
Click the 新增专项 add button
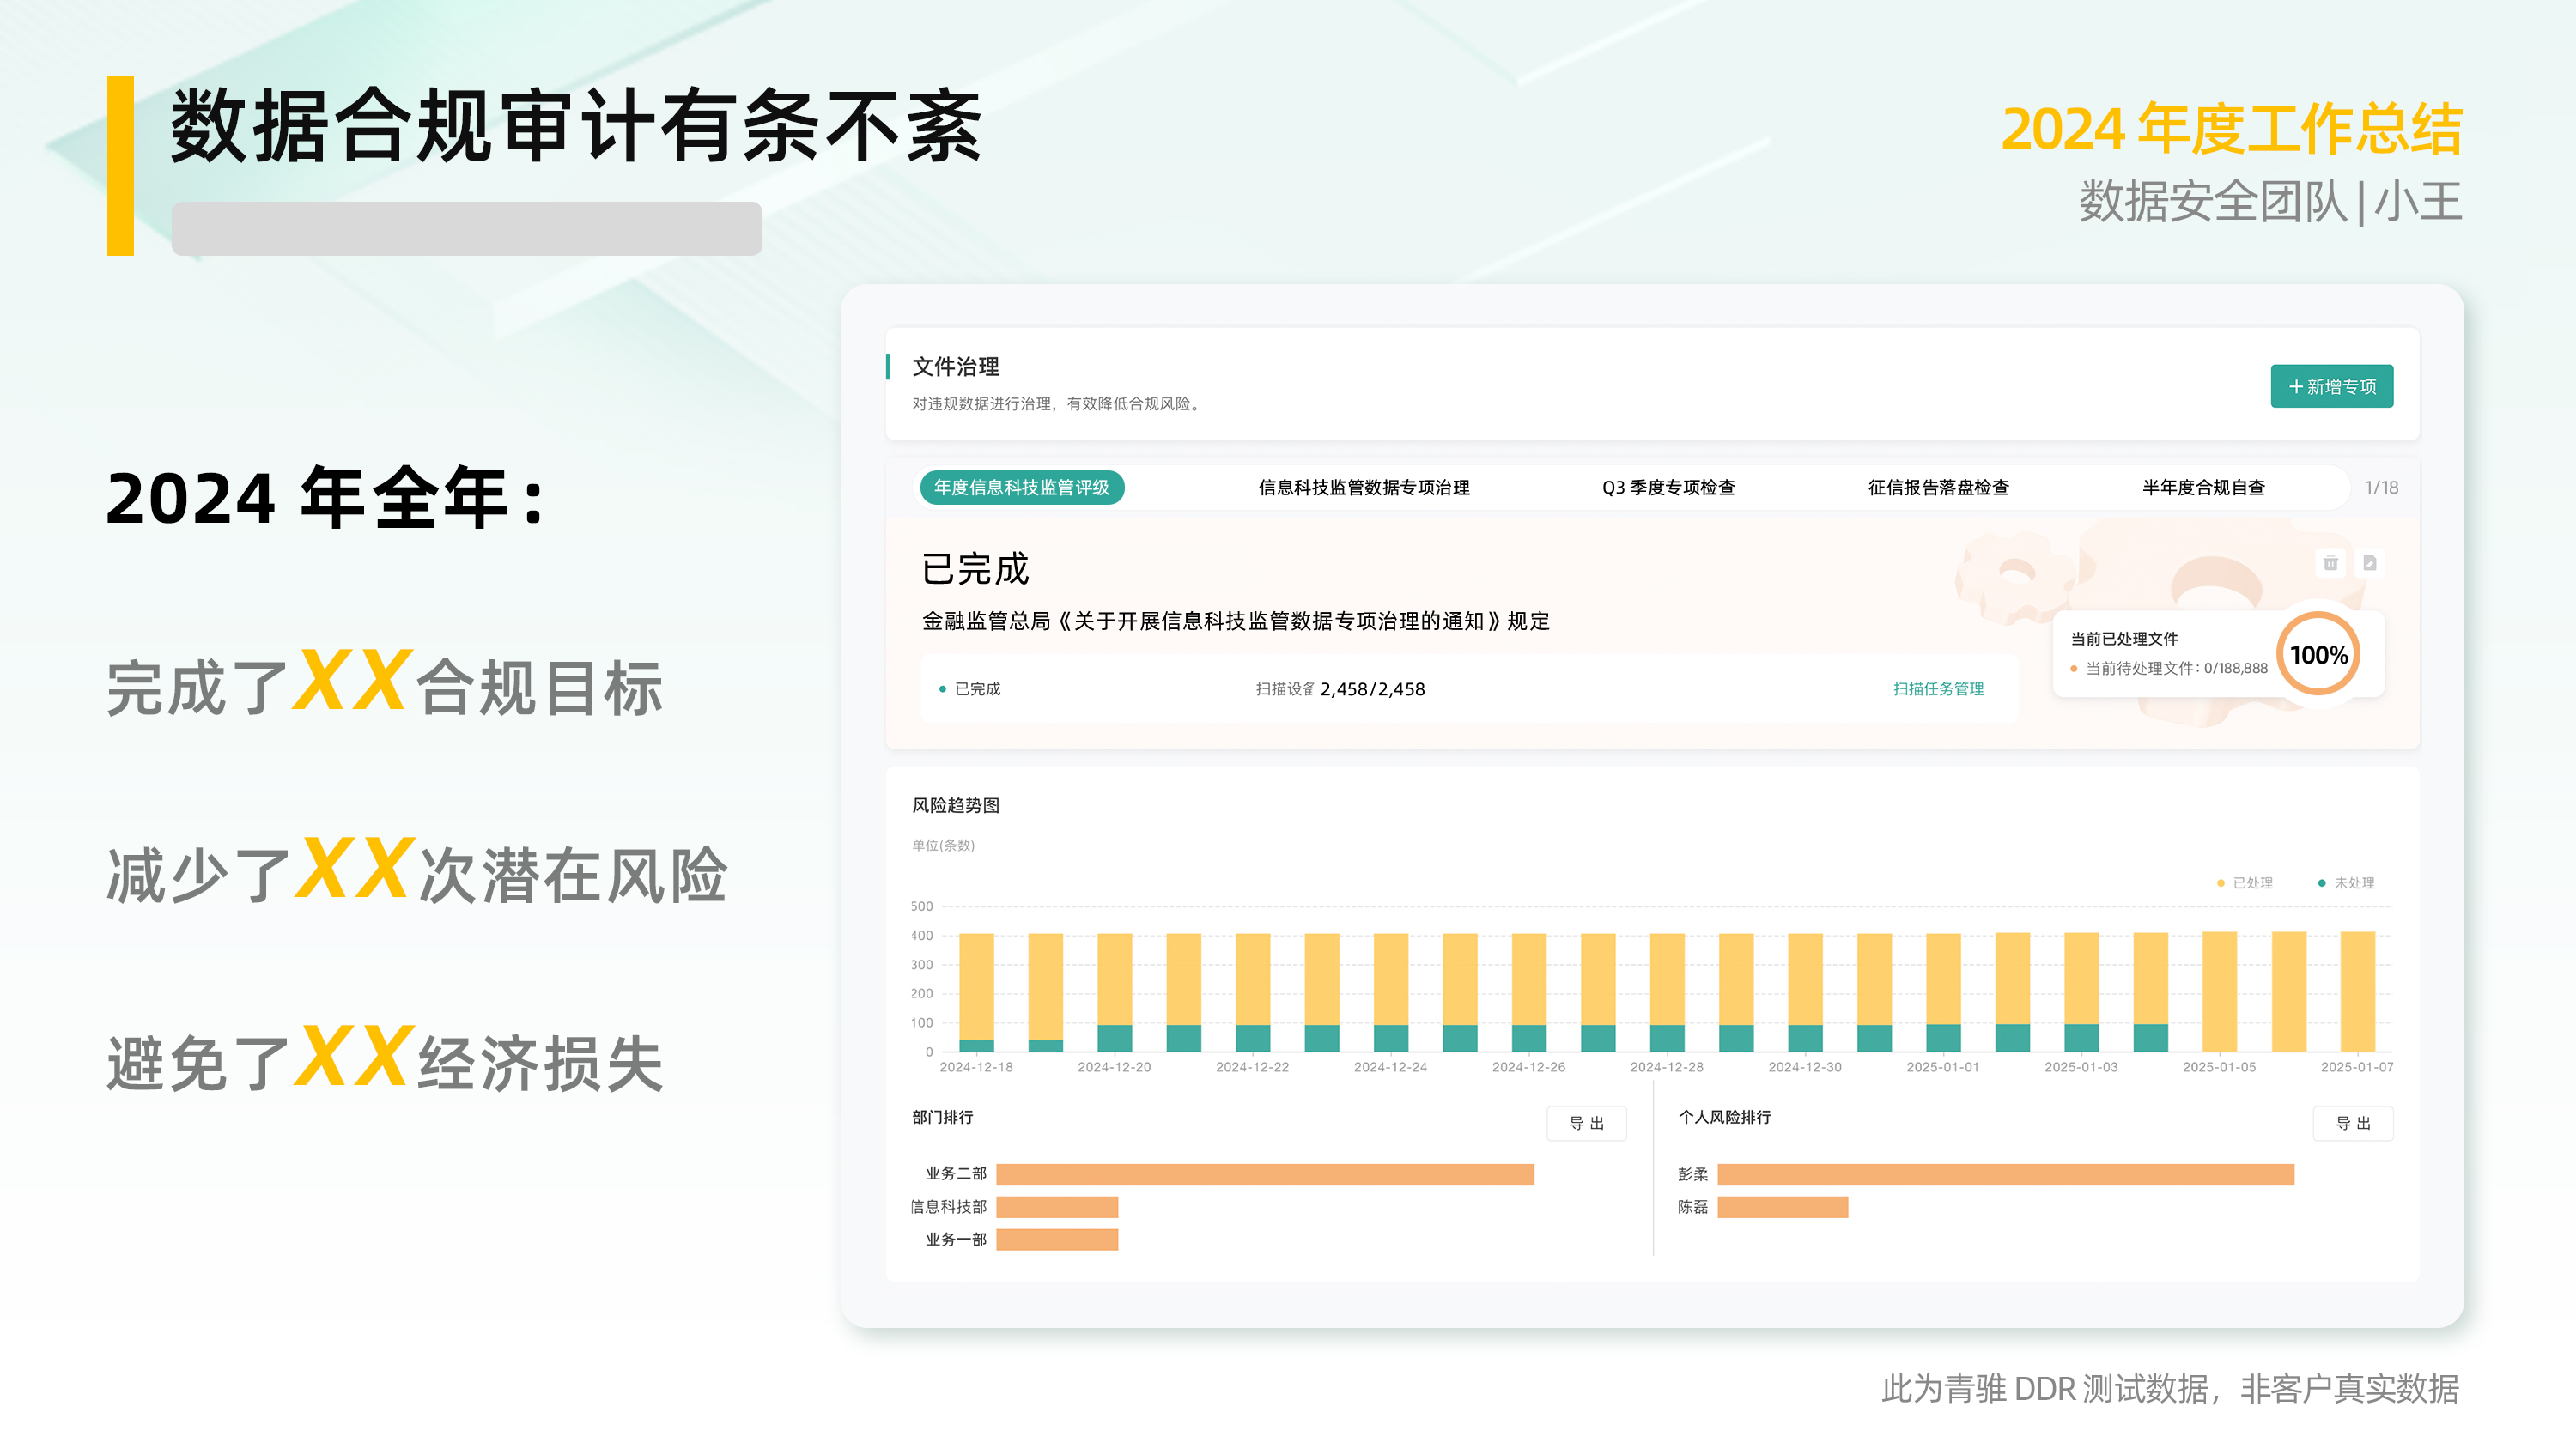point(2331,386)
